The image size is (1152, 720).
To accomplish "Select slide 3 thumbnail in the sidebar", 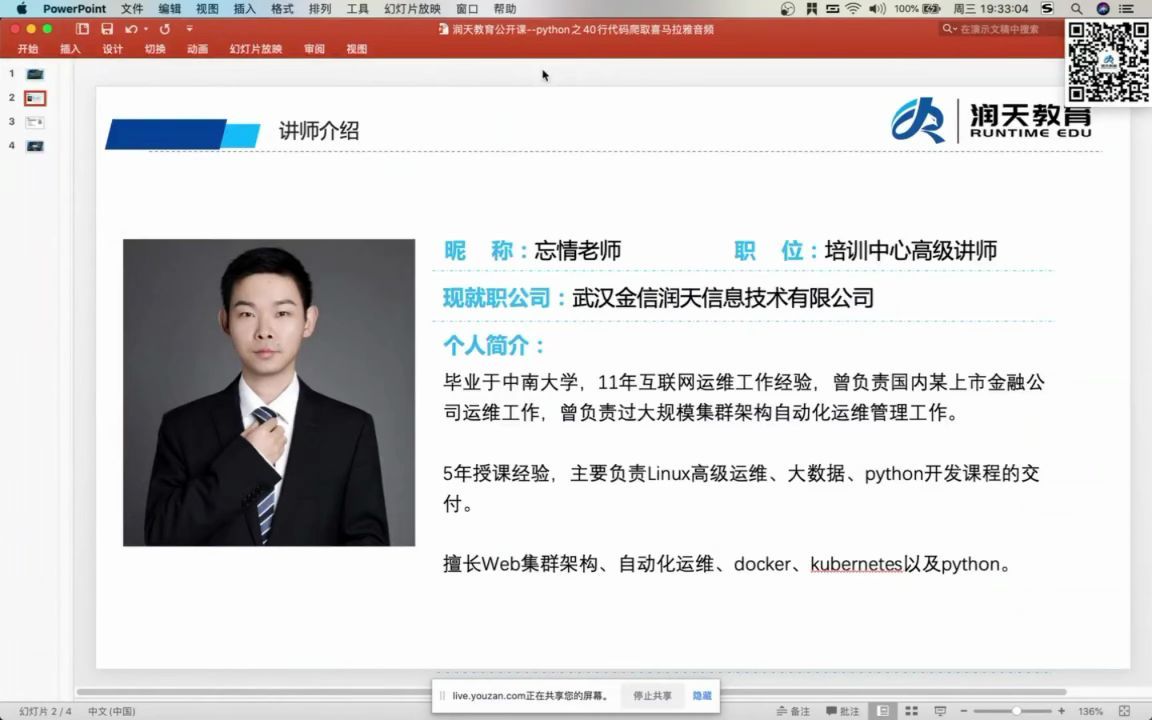I will point(34,121).
